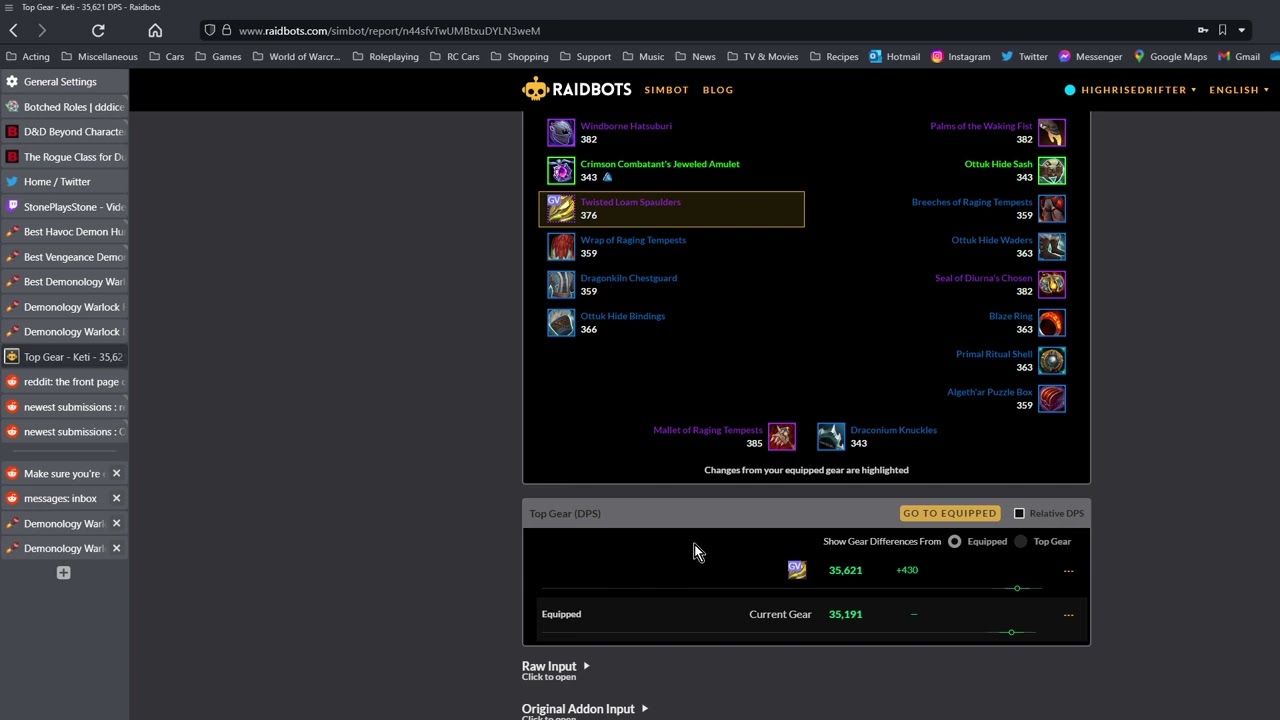Click the bookmark page icon in address bar

click(x=1222, y=30)
